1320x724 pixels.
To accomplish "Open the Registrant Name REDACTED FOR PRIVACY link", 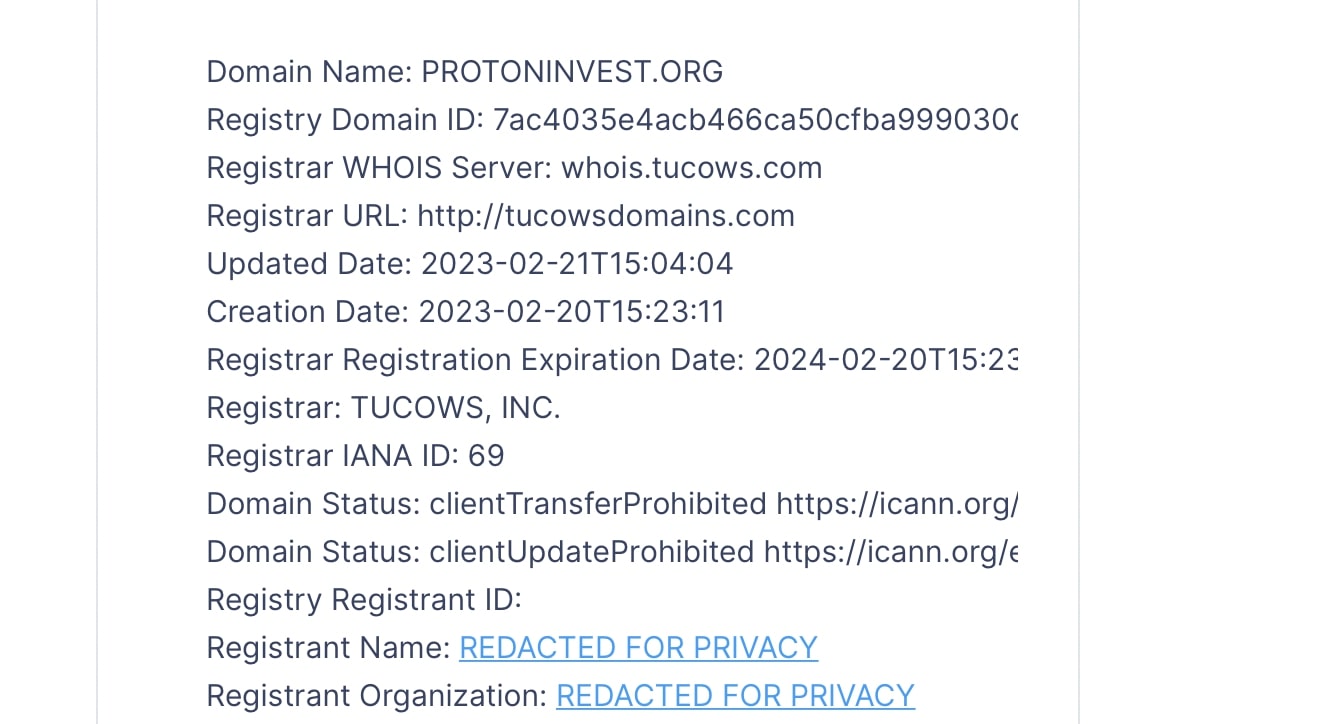I will (638, 648).
